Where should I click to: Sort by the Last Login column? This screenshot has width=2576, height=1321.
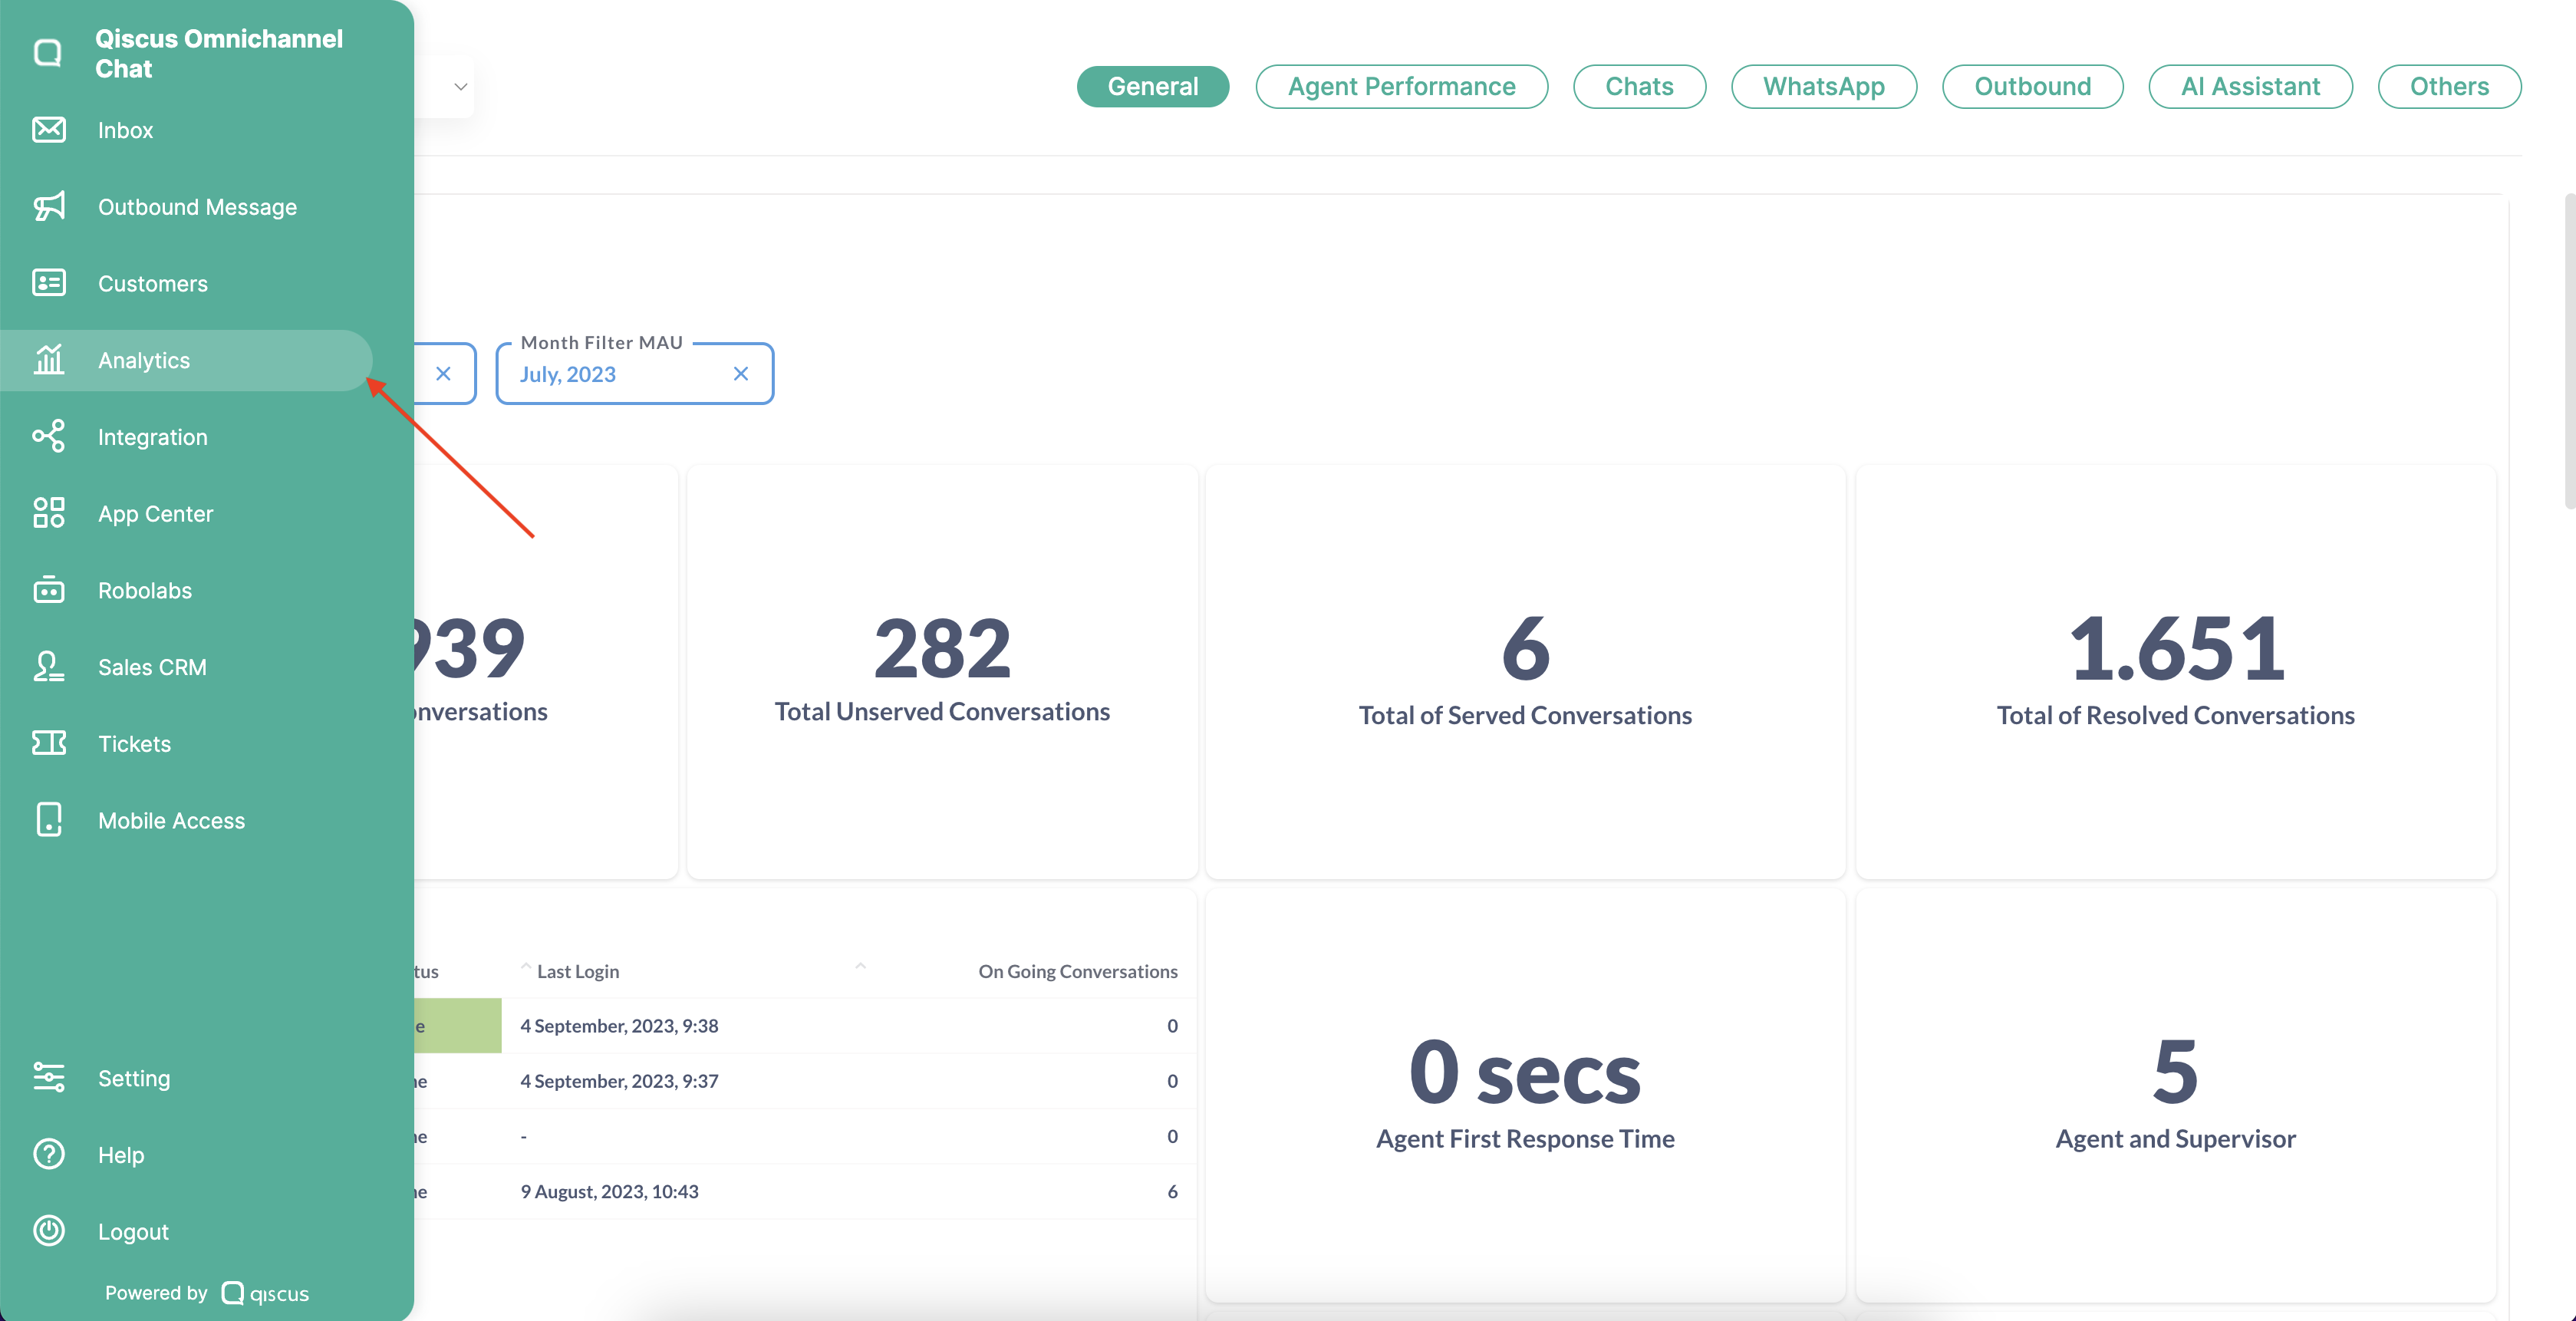[577, 971]
